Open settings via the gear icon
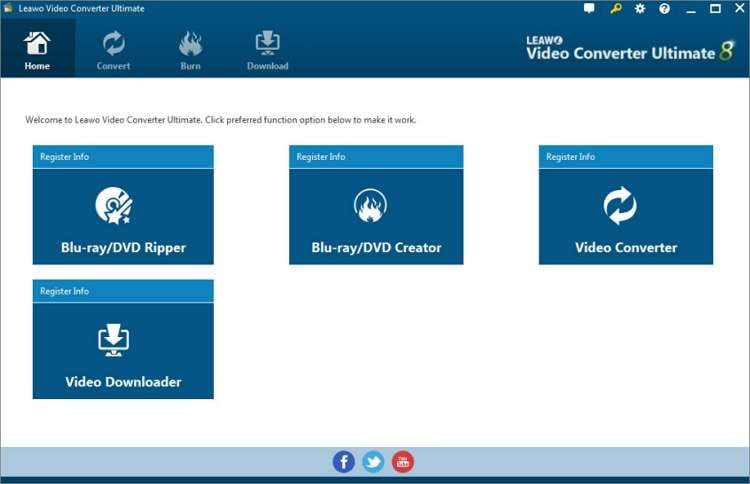Viewport: 750px width, 484px height. pyautogui.click(x=640, y=9)
